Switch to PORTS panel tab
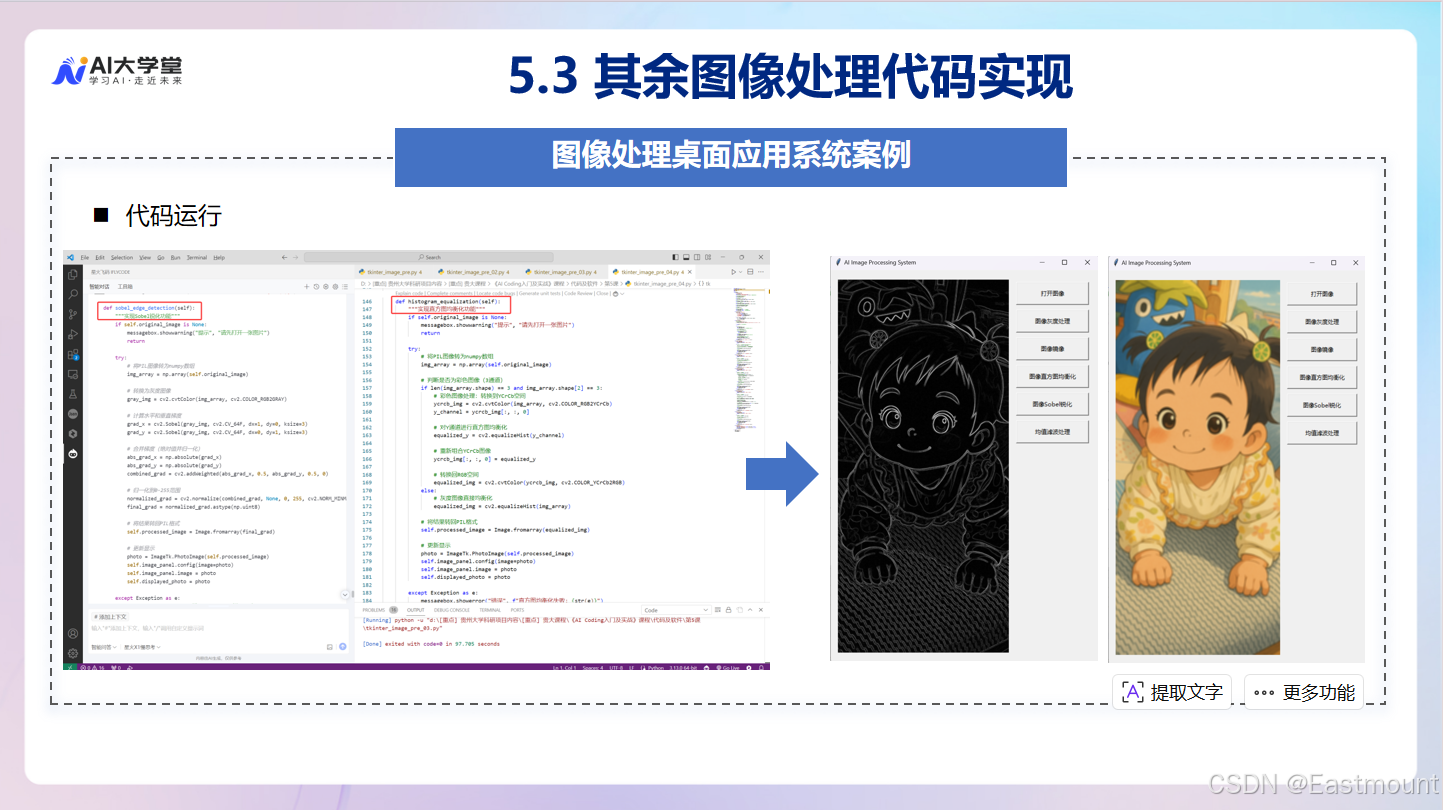The height and width of the screenshot is (810, 1443). coord(517,610)
